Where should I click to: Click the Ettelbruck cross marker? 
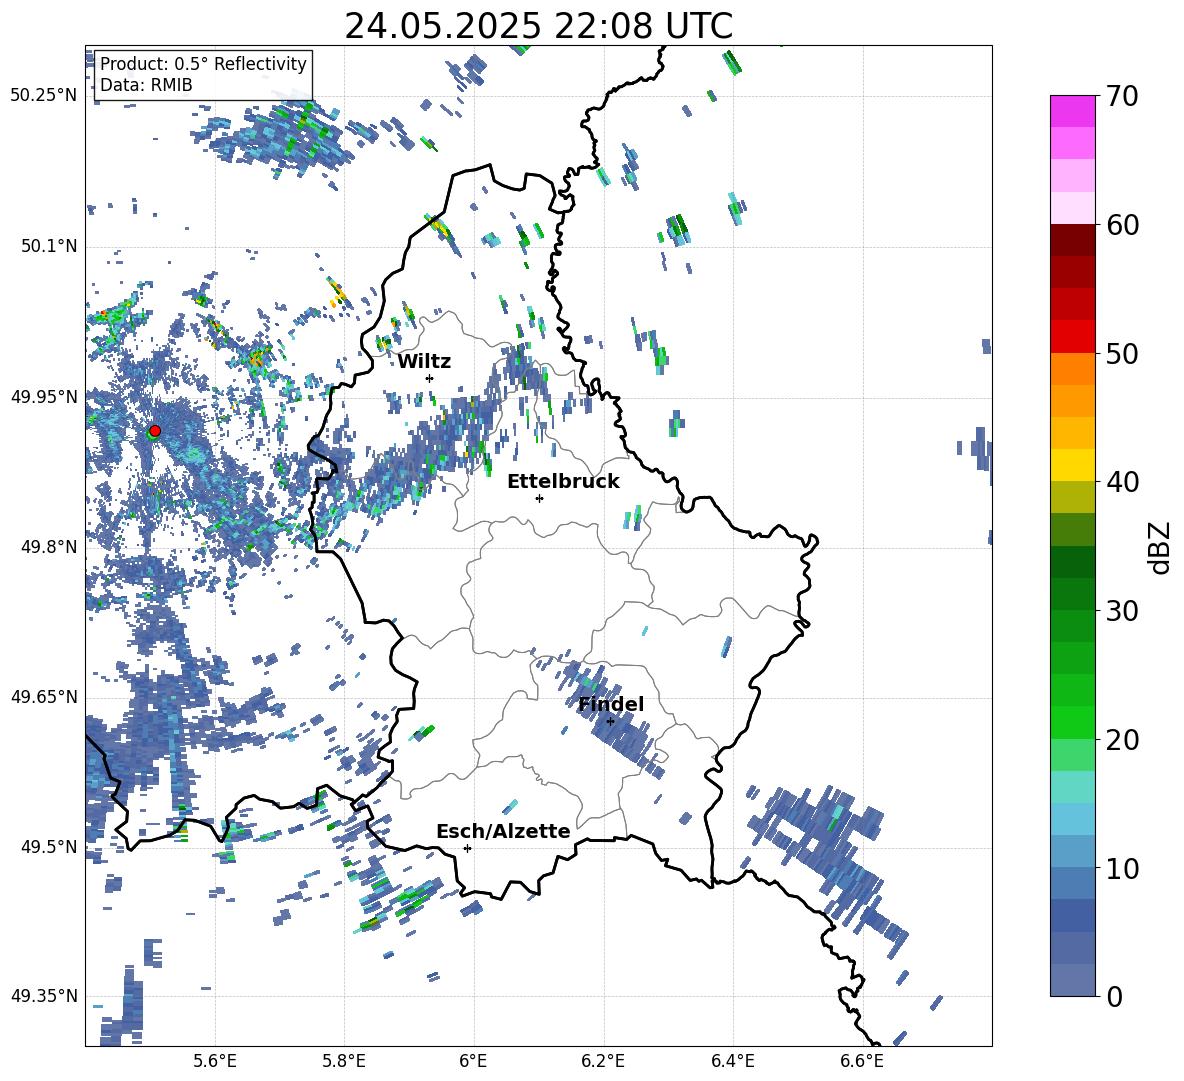click(x=539, y=498)
